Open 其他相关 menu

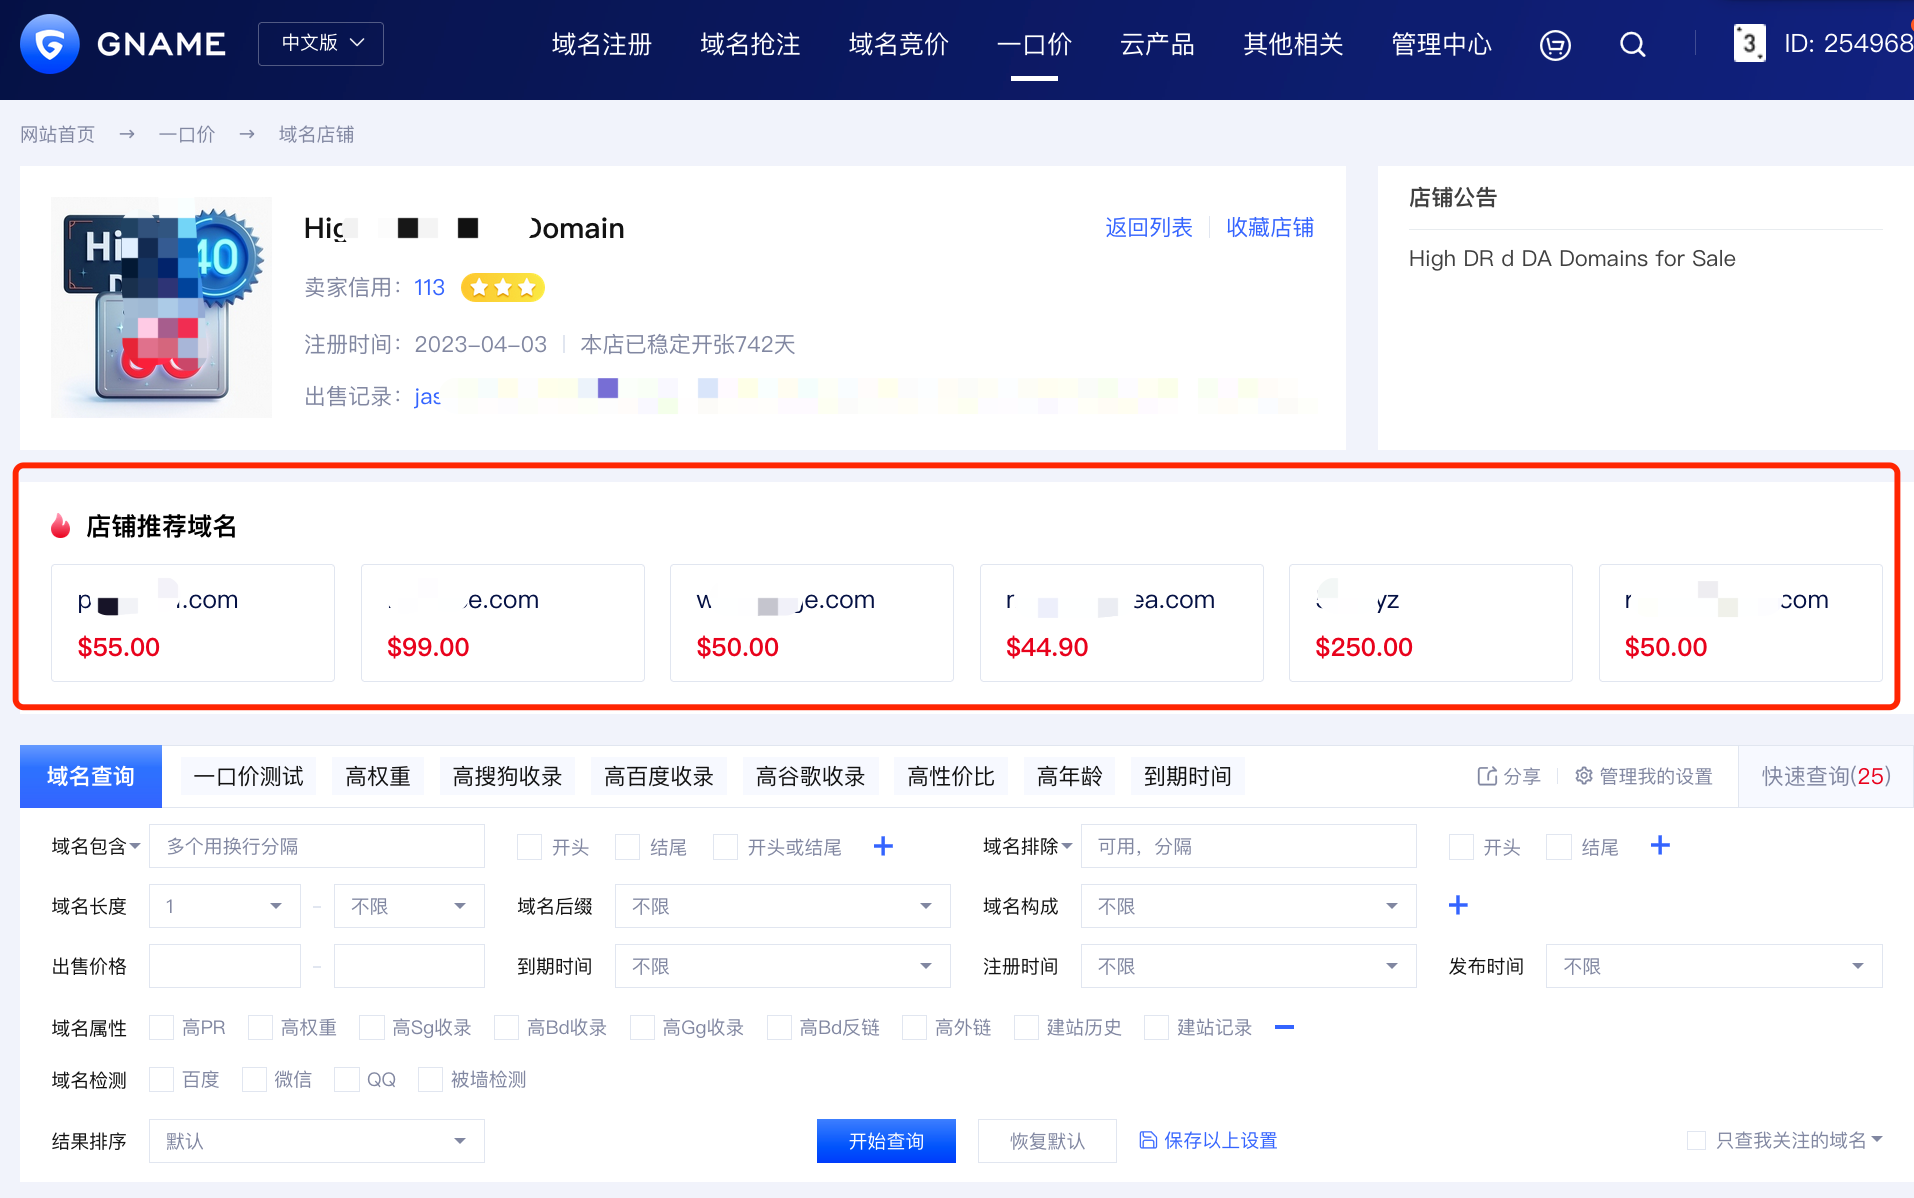pos(1293,44)
